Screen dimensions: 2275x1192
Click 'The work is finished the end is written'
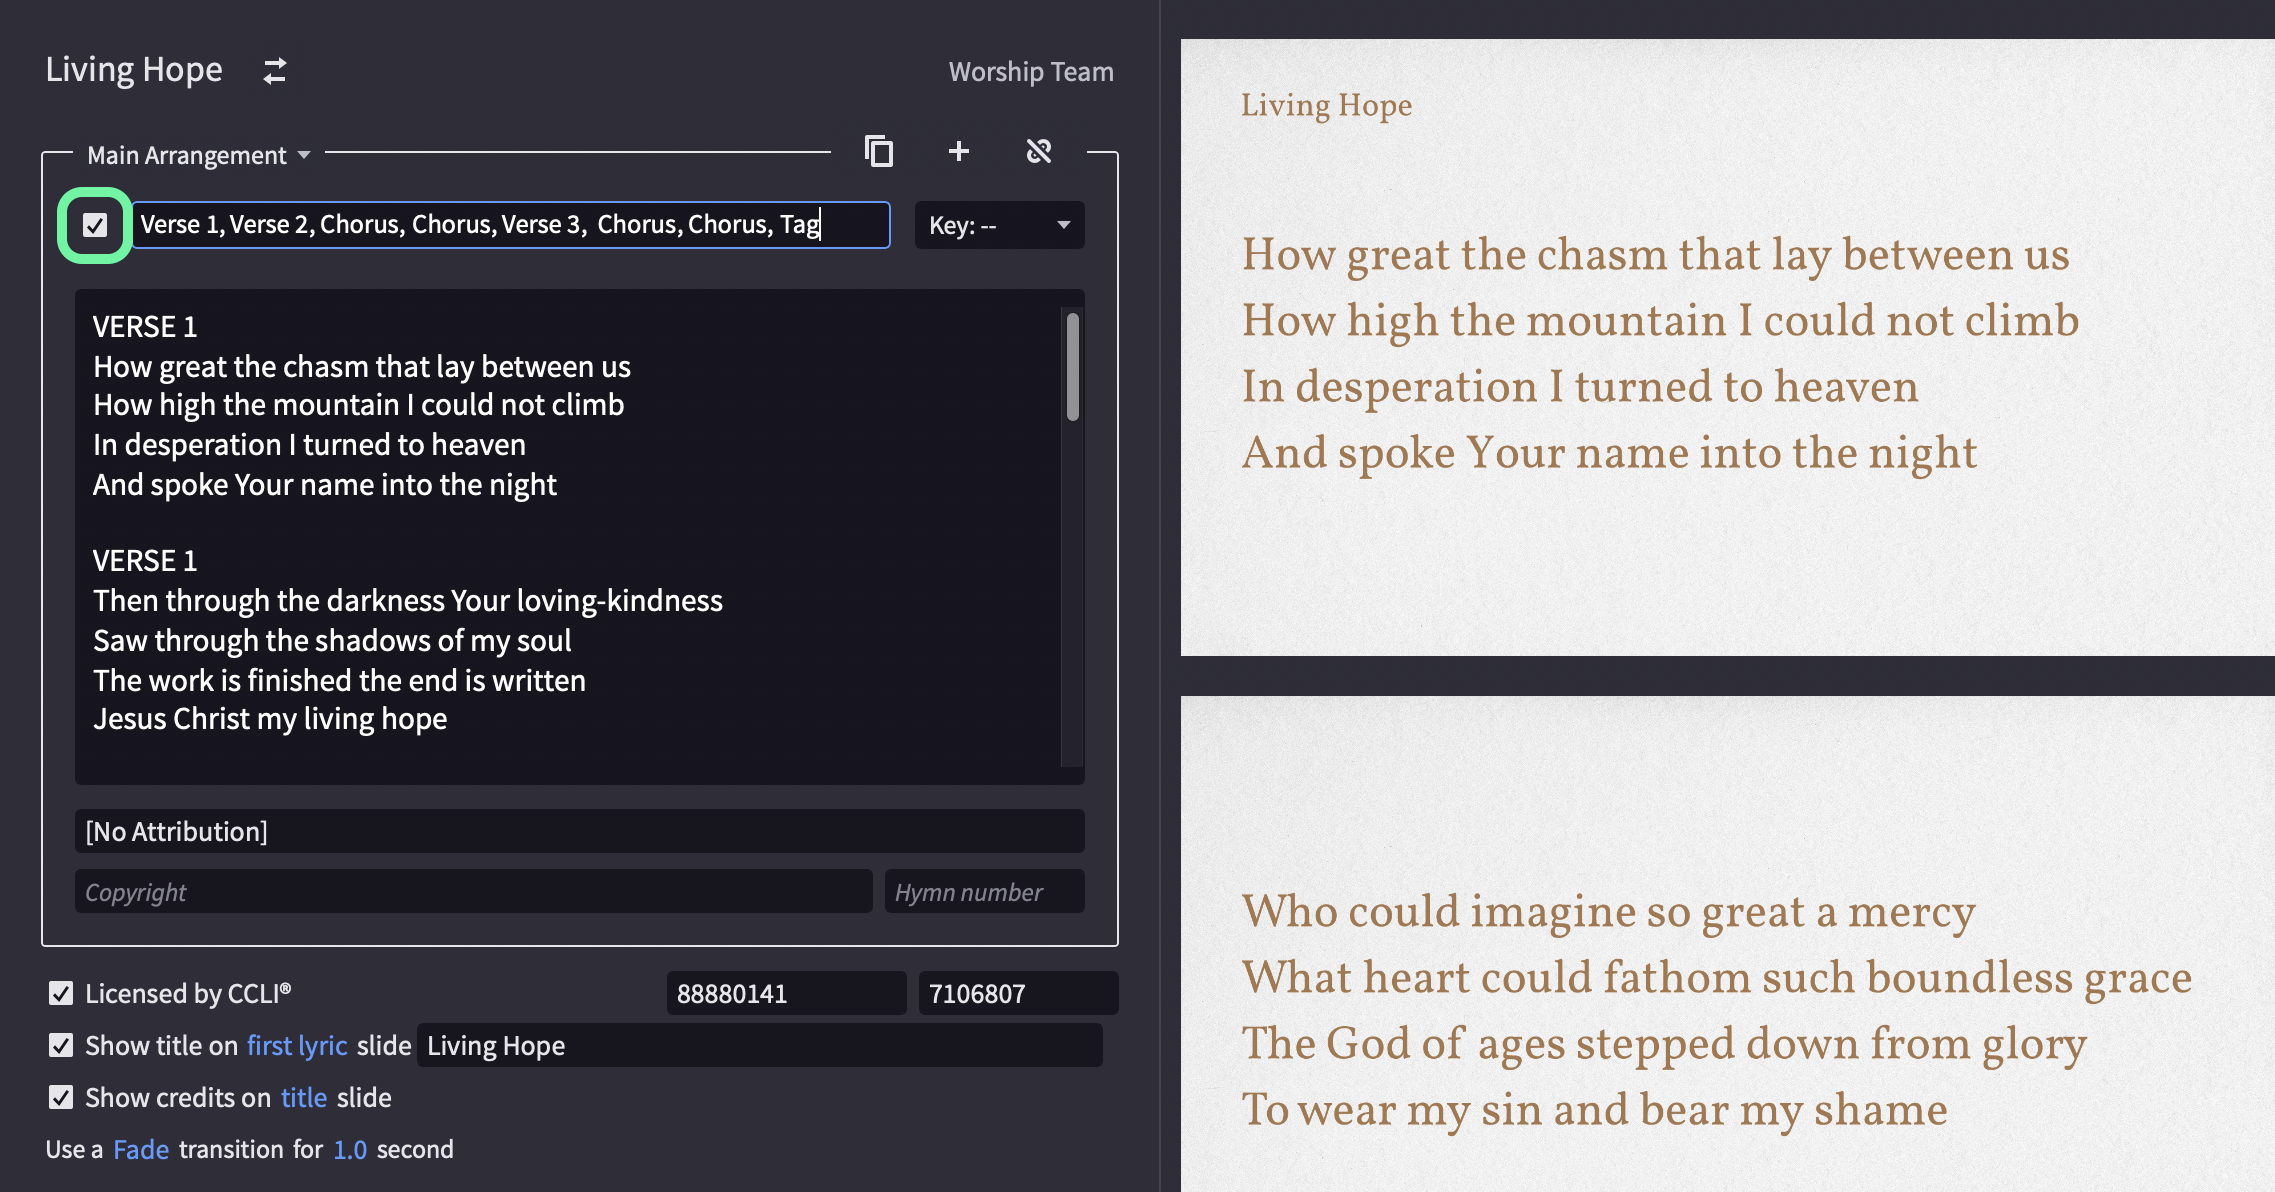click(339, 681)
